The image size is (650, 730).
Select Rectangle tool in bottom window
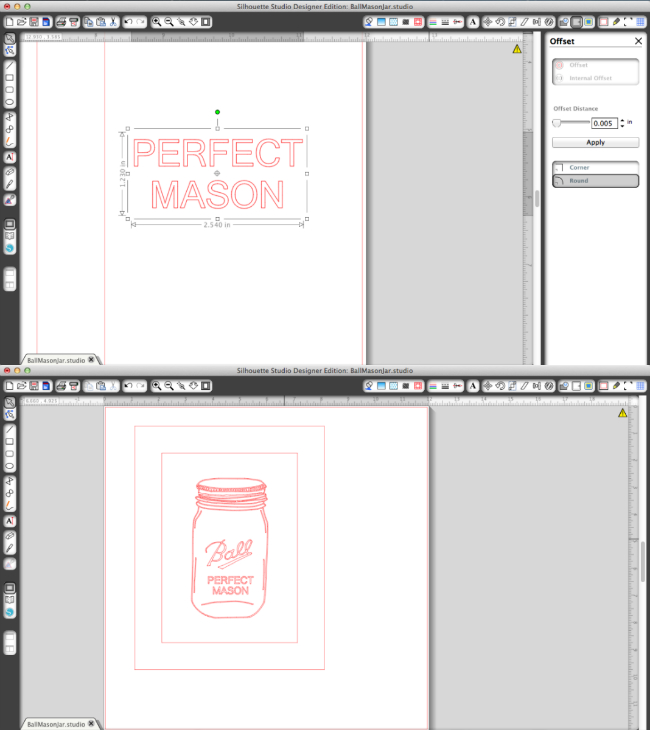9,442
